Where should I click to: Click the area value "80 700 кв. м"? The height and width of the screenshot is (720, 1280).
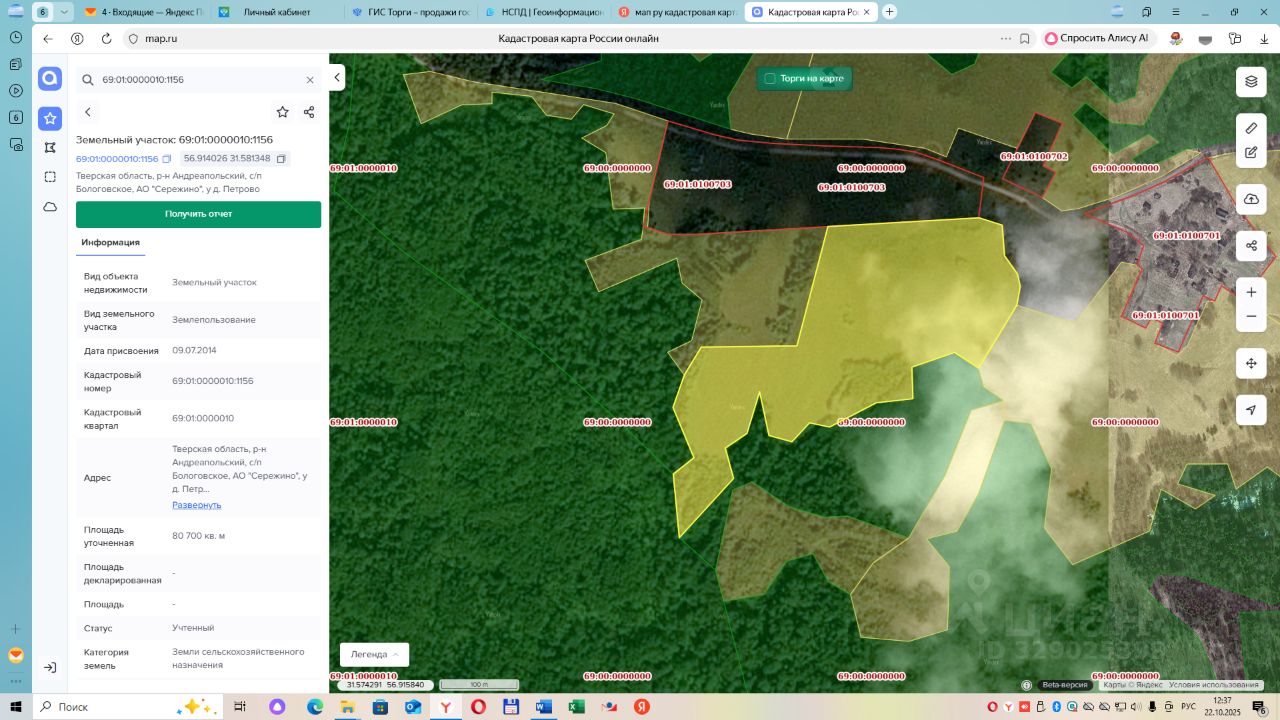coord(198,536)
